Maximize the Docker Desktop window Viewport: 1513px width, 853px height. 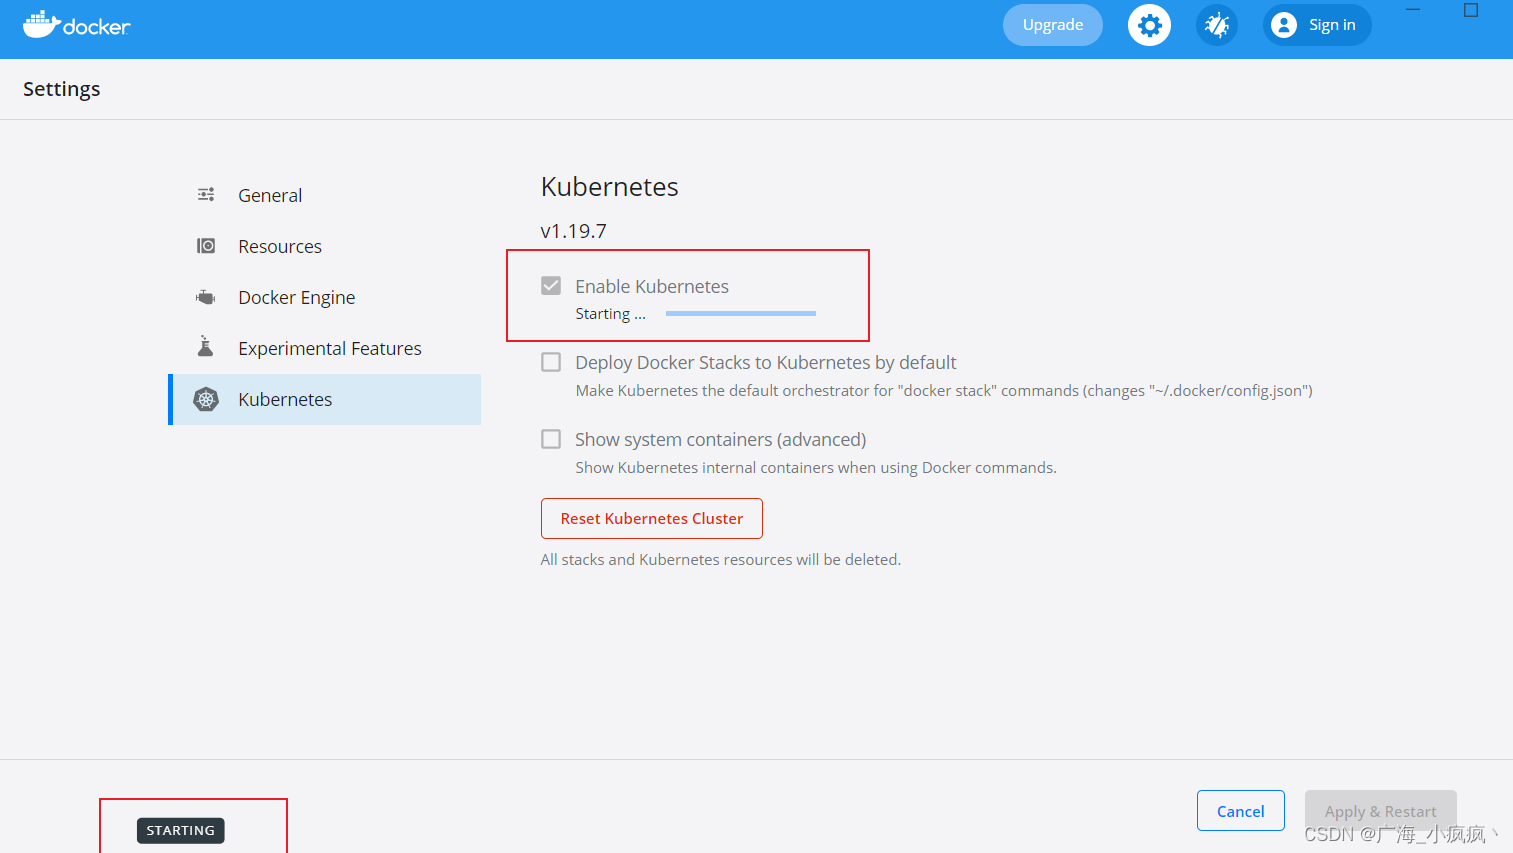point(1471,10)
